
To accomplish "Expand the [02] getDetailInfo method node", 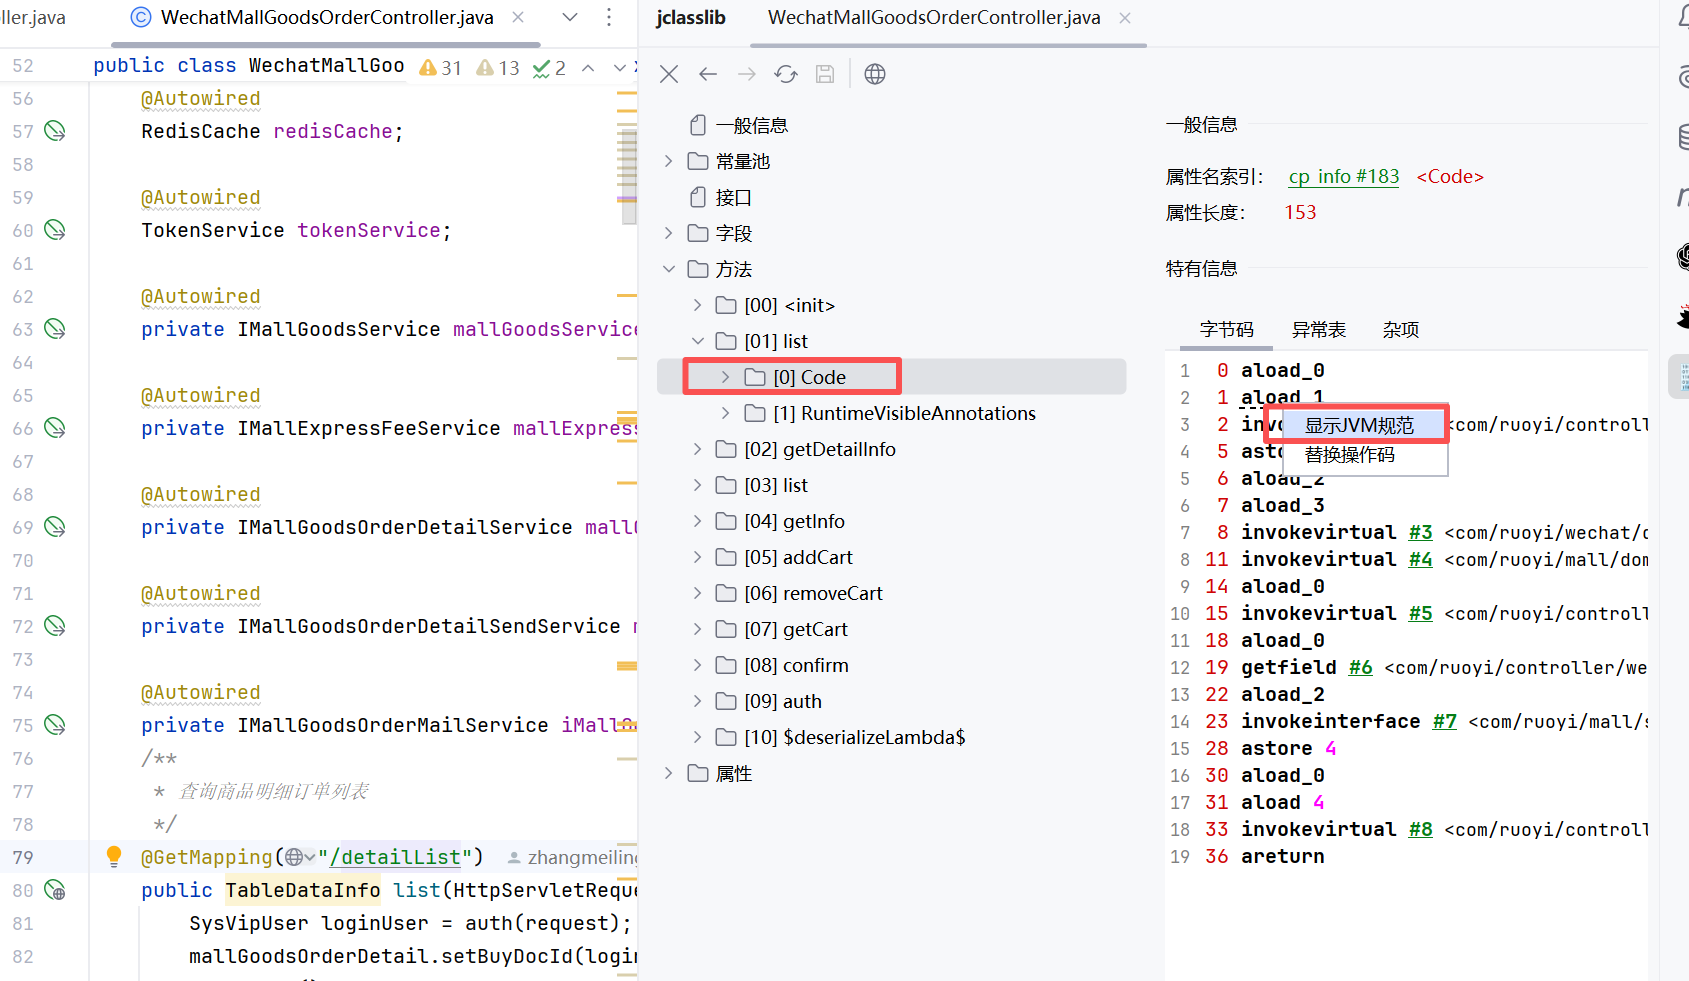I will pyautogui.click(x=698, y=449).
